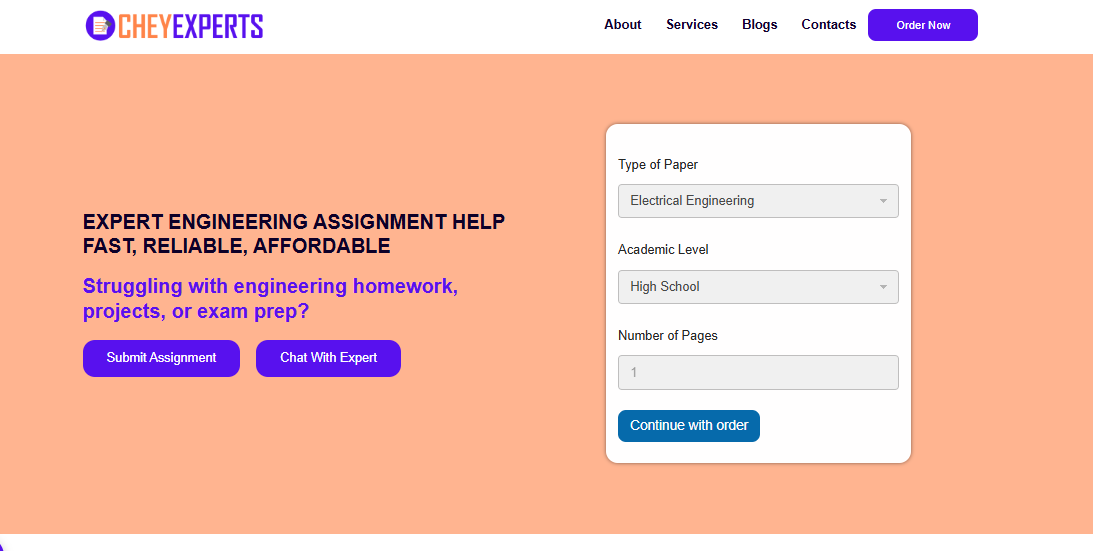Screen dimensions: 1093x551
Task: Focus the Number of Pages input field
Action: [x=757, y=373]
